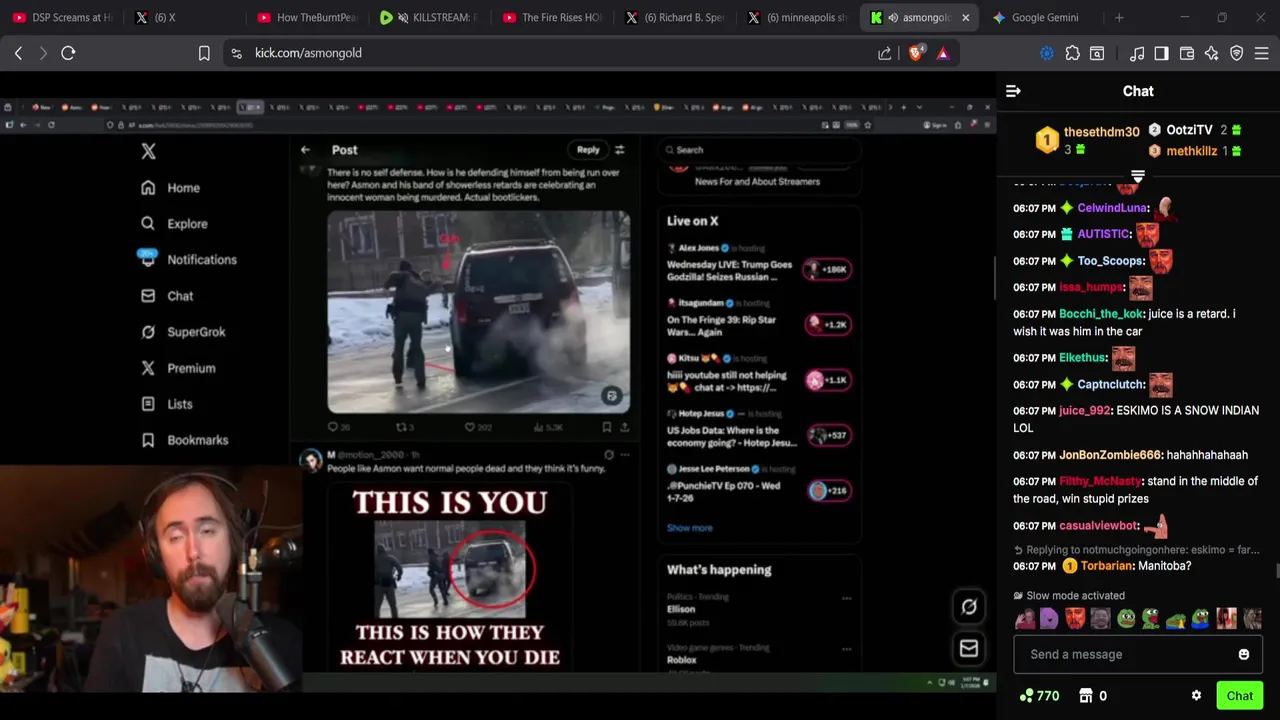Click username juice_992 in chat

1085,411
